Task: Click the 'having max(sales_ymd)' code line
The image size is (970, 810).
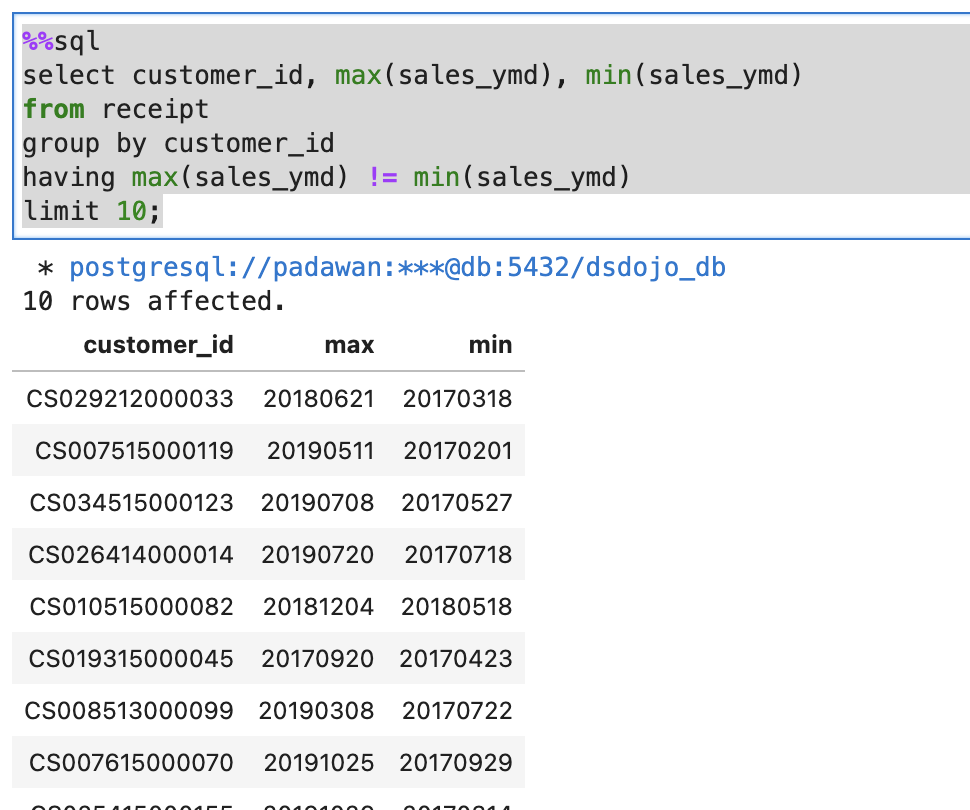Action: click(x=326, y=178)
